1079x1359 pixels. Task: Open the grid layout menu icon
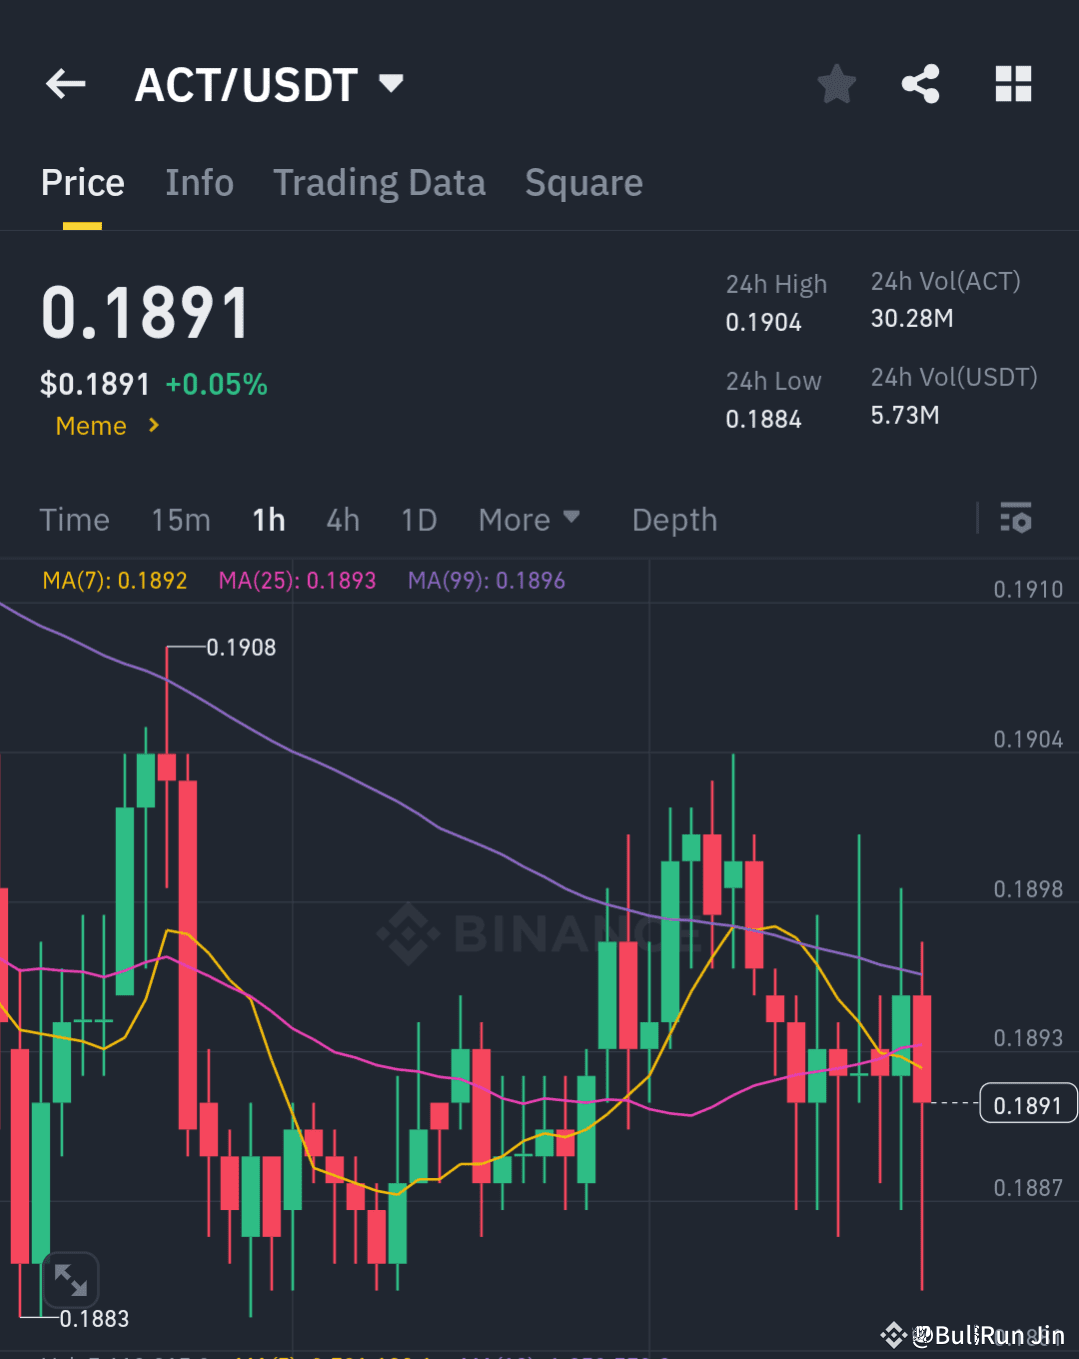(x=1013, y=84)
